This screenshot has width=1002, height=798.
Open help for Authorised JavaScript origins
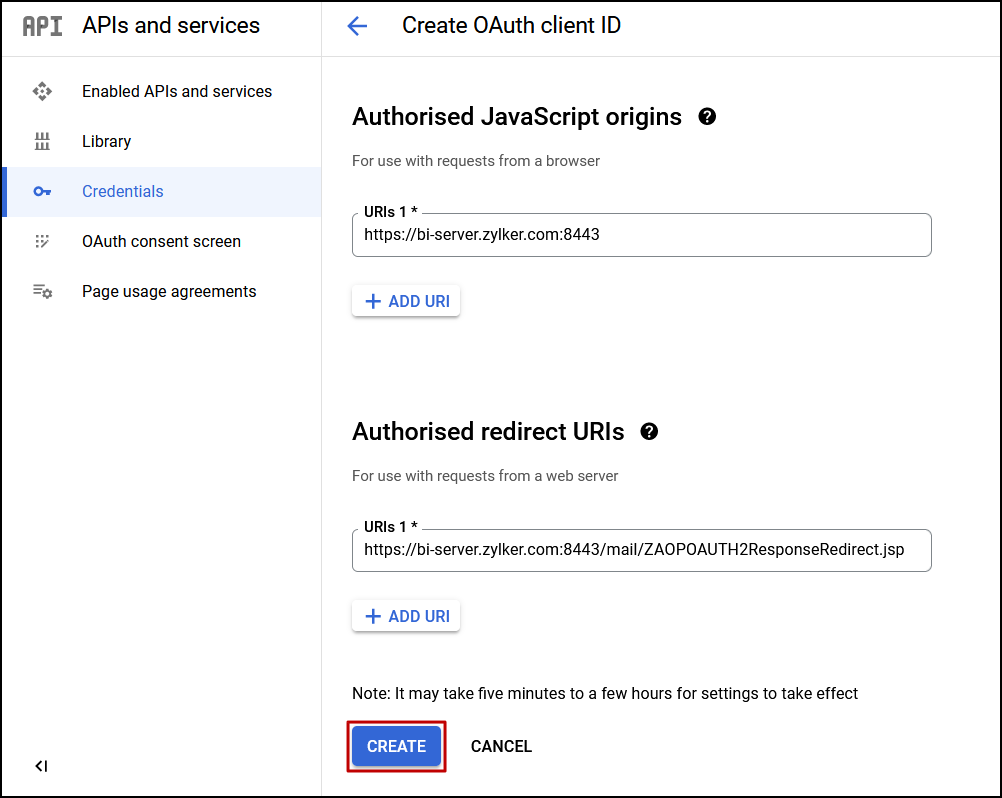coord(707,116)
